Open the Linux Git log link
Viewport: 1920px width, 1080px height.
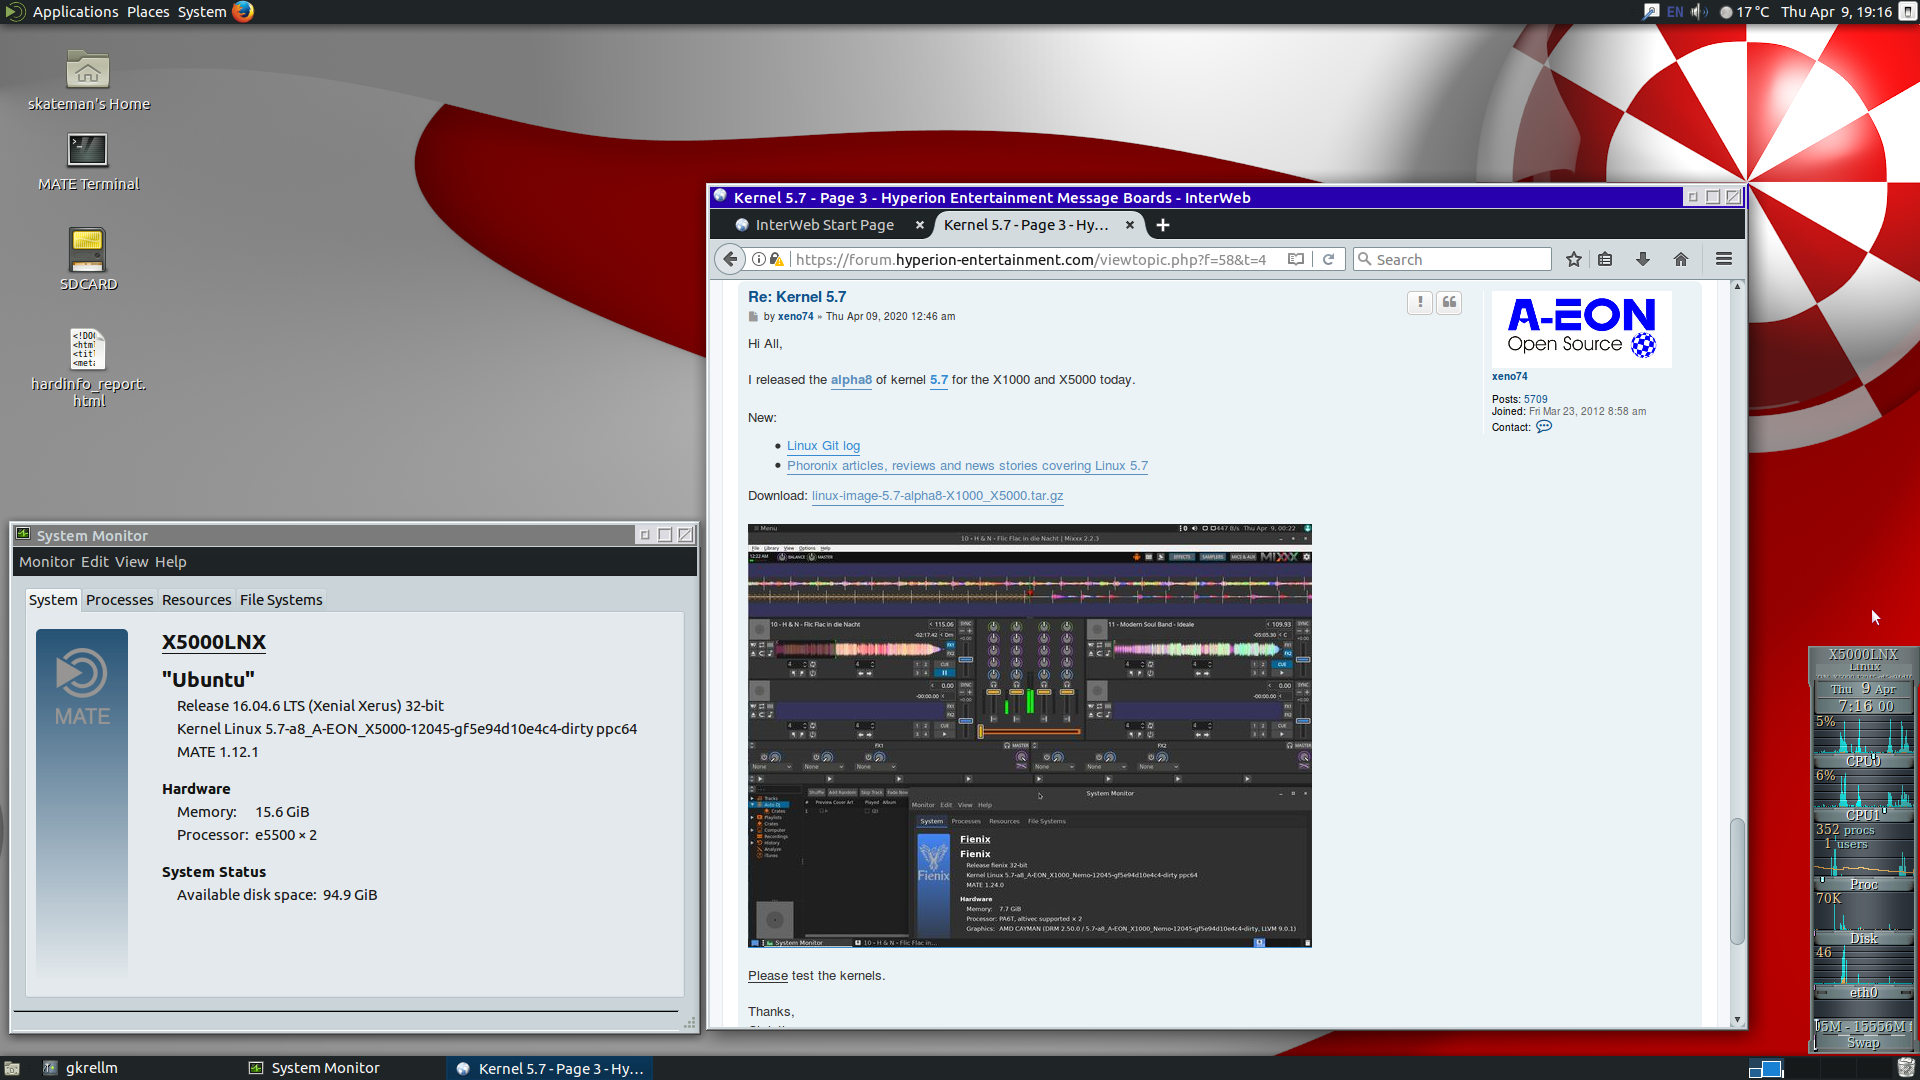click(x=823, y=446)
